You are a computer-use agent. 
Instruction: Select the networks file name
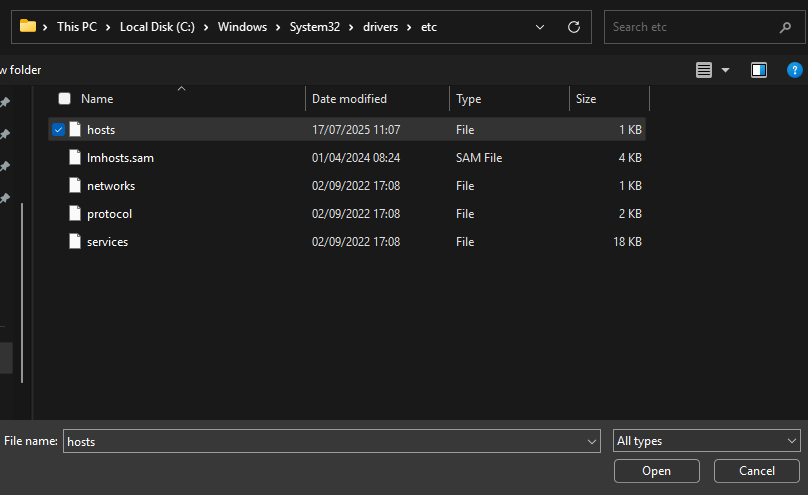point(111,185)
